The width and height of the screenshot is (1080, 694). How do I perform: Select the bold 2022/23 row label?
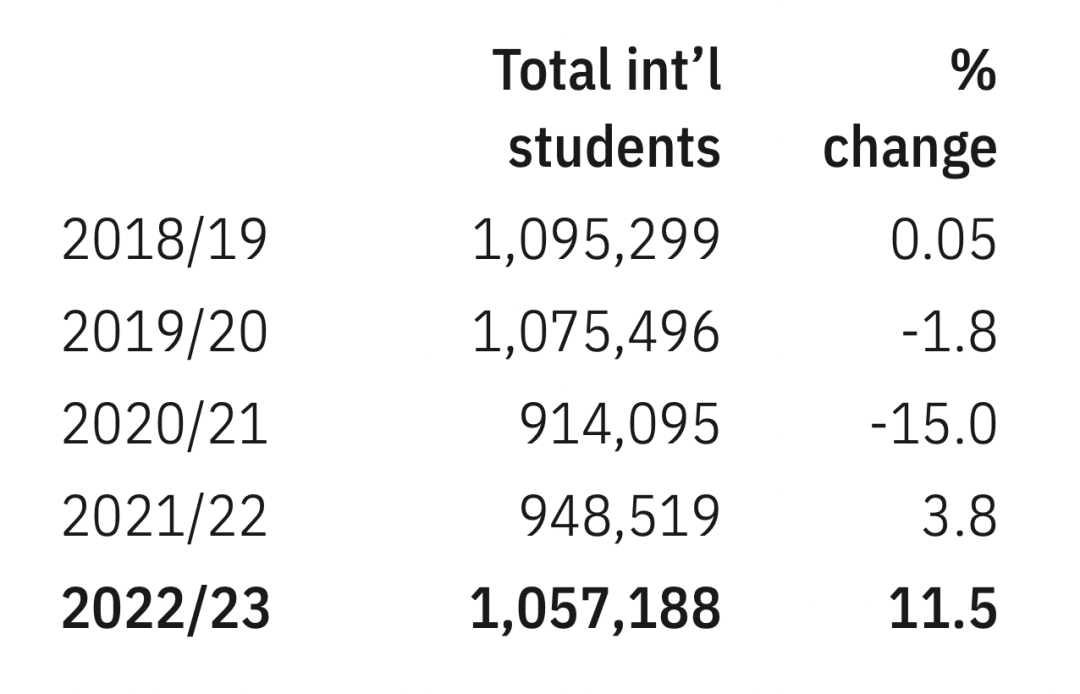(x=166, y=609)
